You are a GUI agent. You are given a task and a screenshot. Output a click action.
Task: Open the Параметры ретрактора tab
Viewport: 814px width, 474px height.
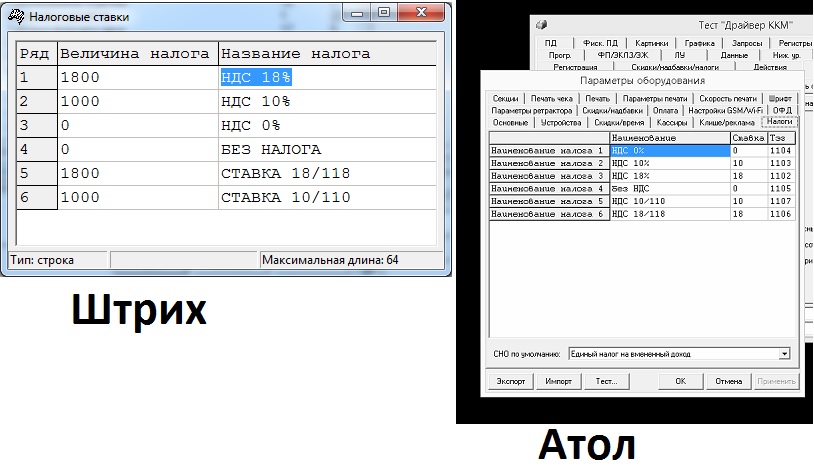(532, 110)
